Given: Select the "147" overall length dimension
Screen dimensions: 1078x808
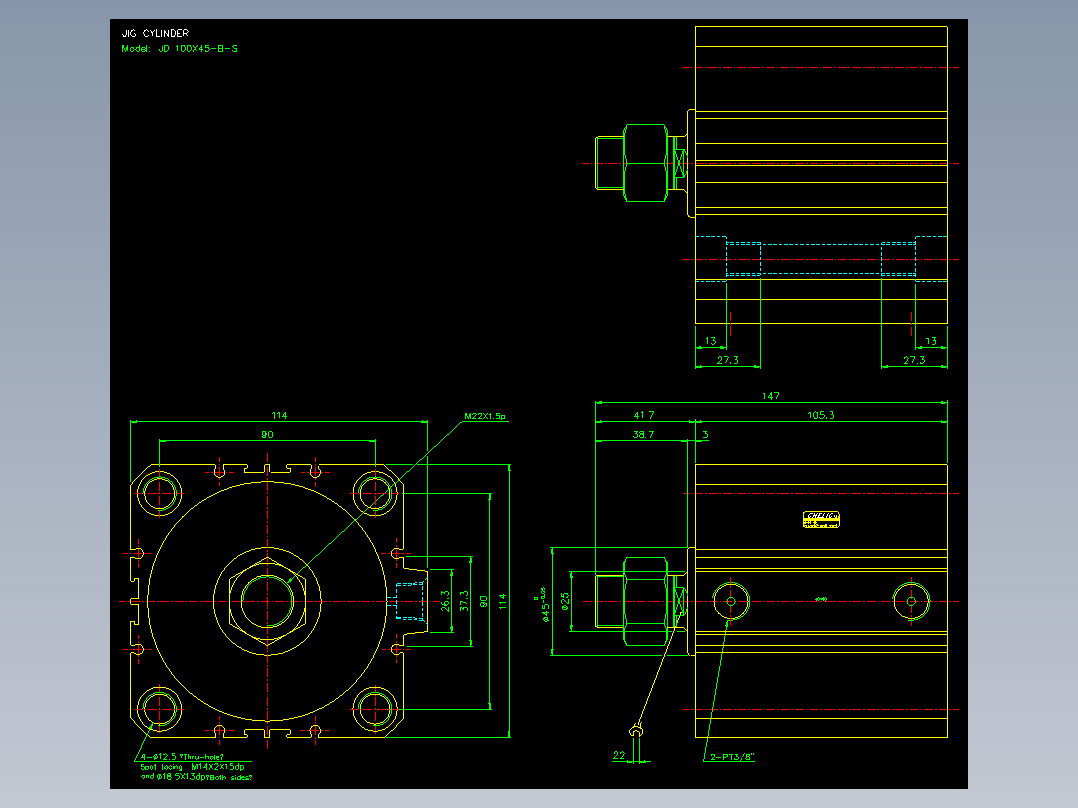Looking at the screenshot, I should tap(771, 395).
